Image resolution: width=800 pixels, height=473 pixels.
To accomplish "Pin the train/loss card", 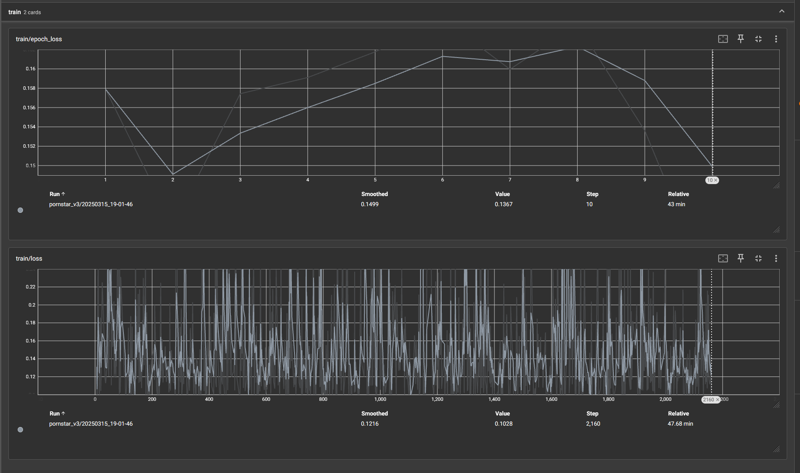I will [740, 259].
